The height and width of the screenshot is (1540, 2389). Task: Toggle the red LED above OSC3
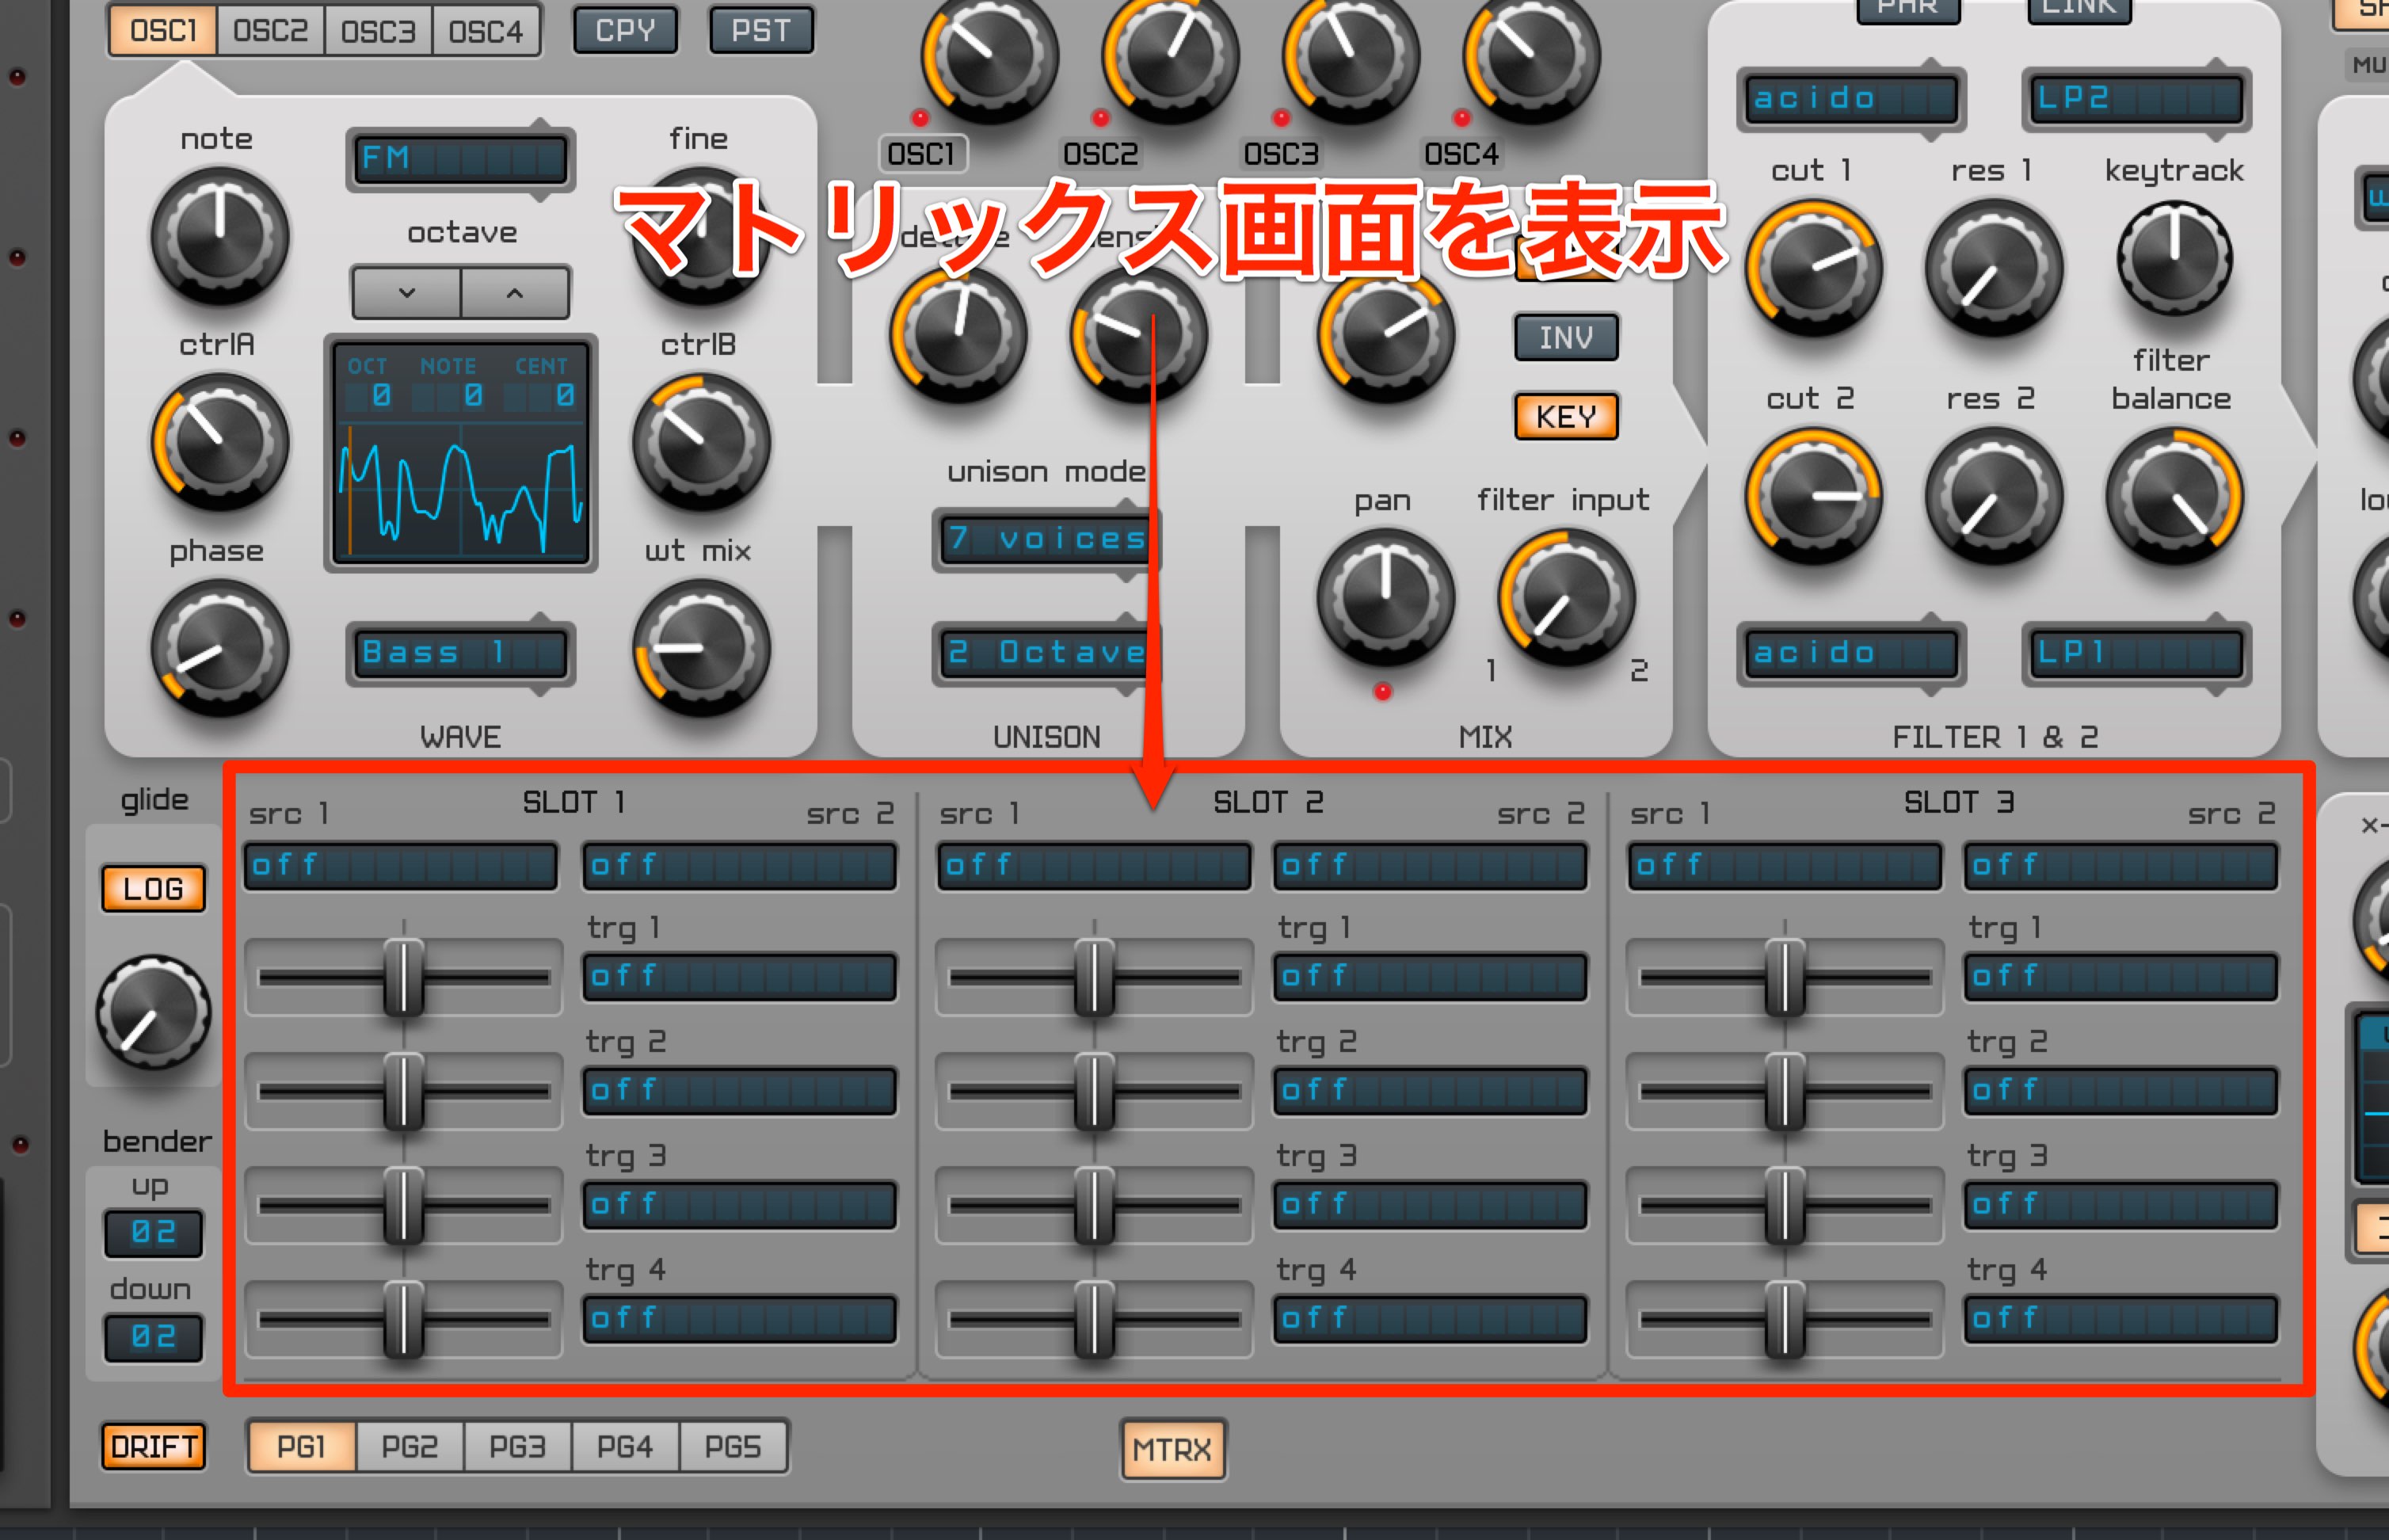click(x=1280, y=118)
